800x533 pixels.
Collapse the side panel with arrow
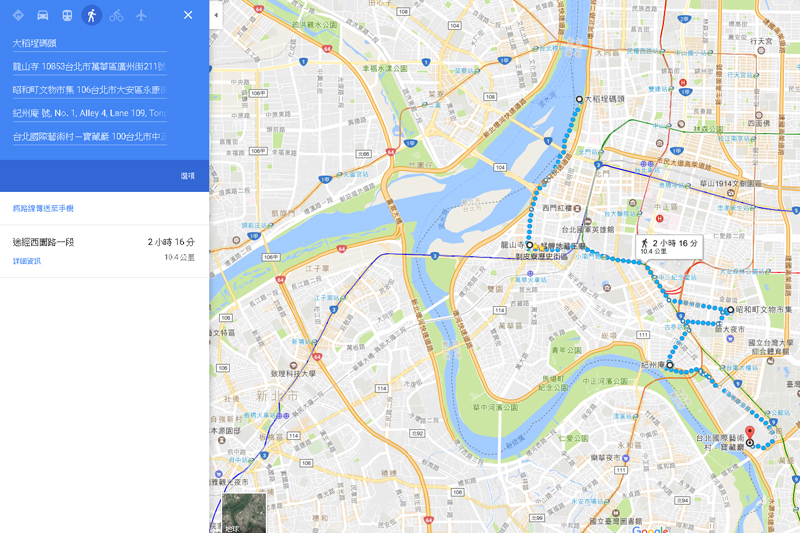pyautogui.click(x=216, y=15)
